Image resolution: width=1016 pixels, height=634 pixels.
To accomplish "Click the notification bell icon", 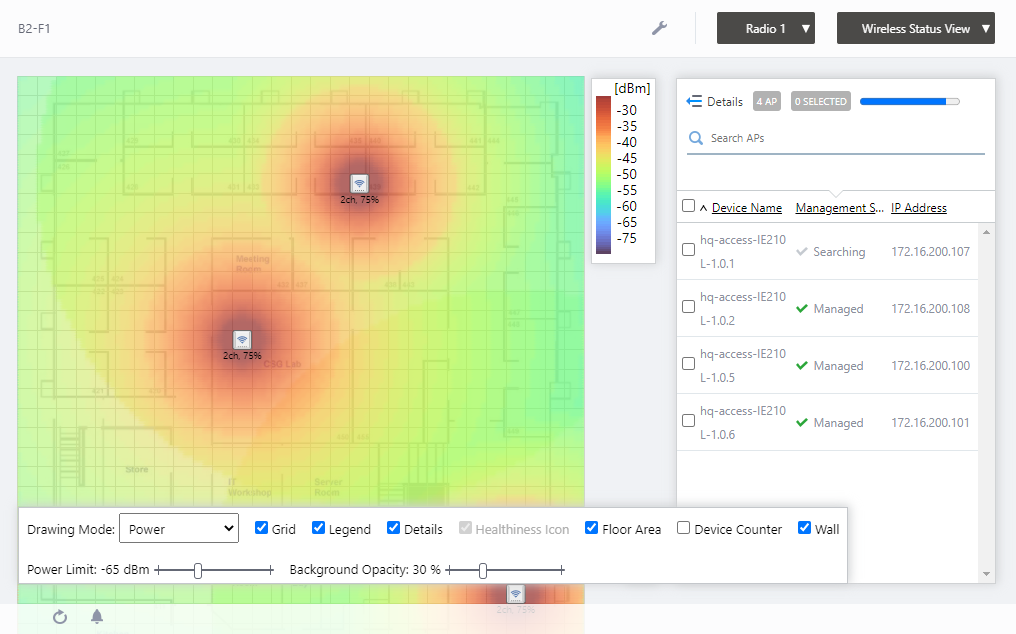I will point(97,617).
